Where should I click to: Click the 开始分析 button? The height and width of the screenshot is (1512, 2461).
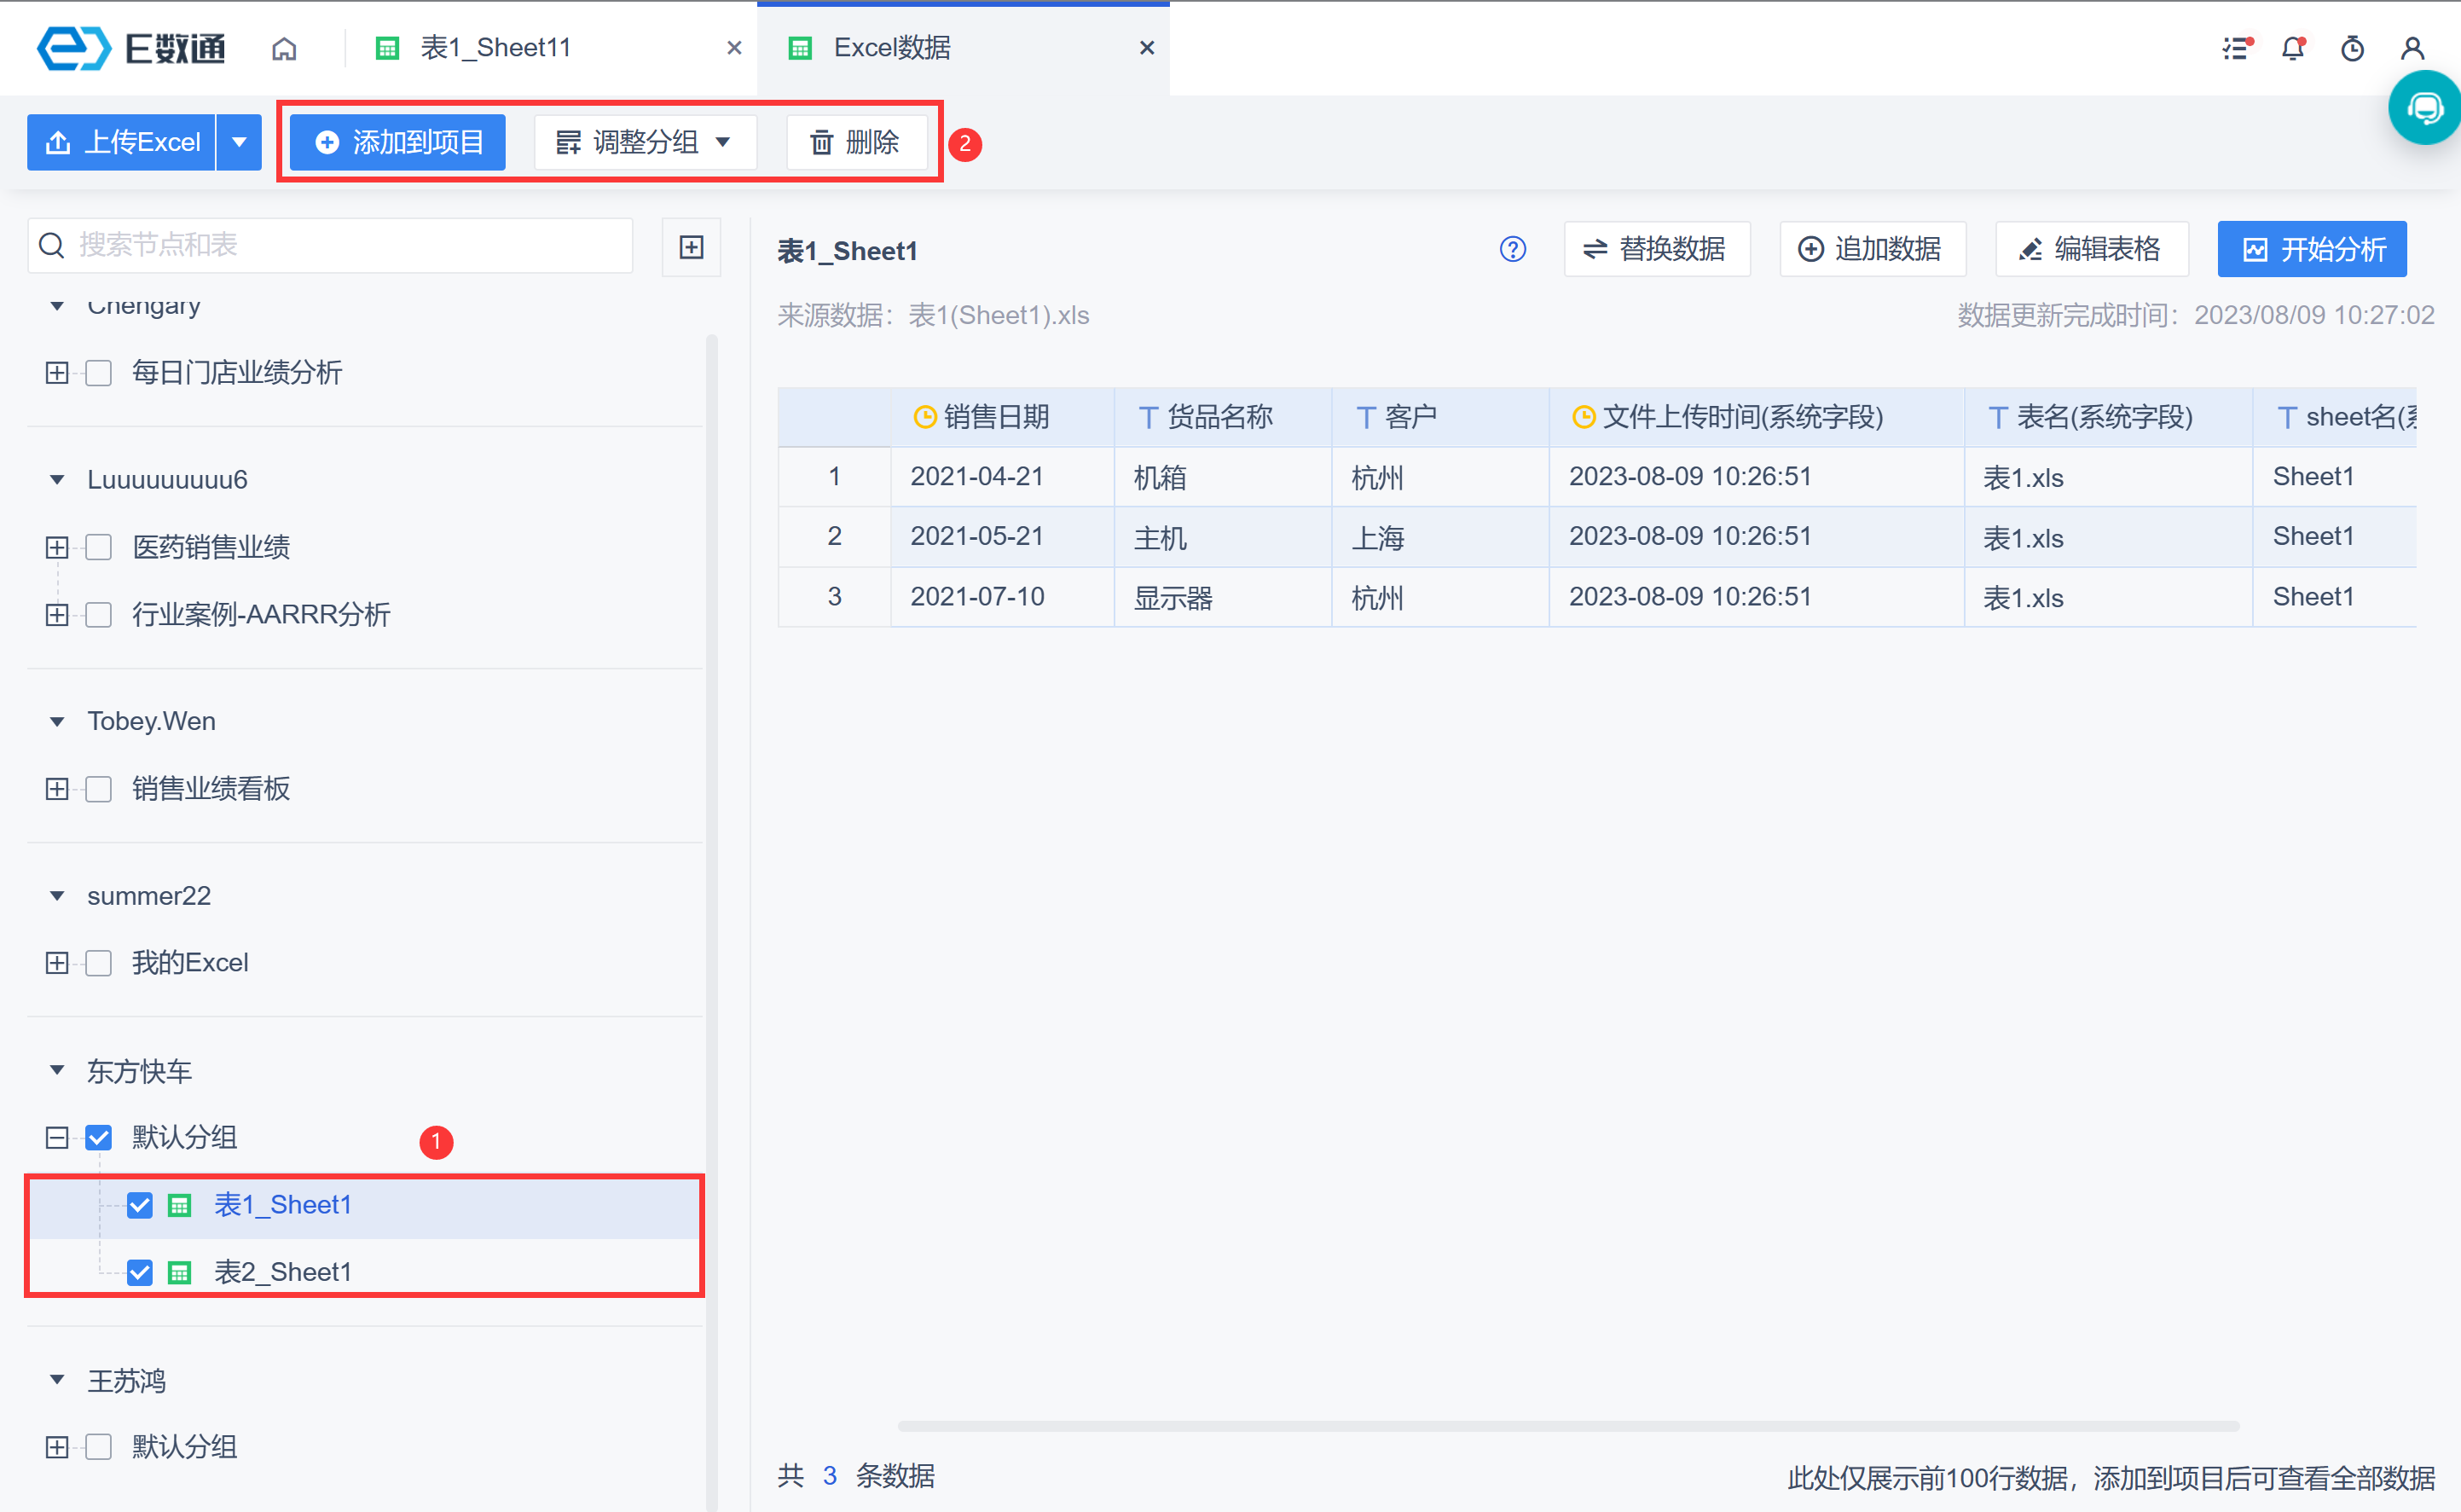(x=2311, y=249)
